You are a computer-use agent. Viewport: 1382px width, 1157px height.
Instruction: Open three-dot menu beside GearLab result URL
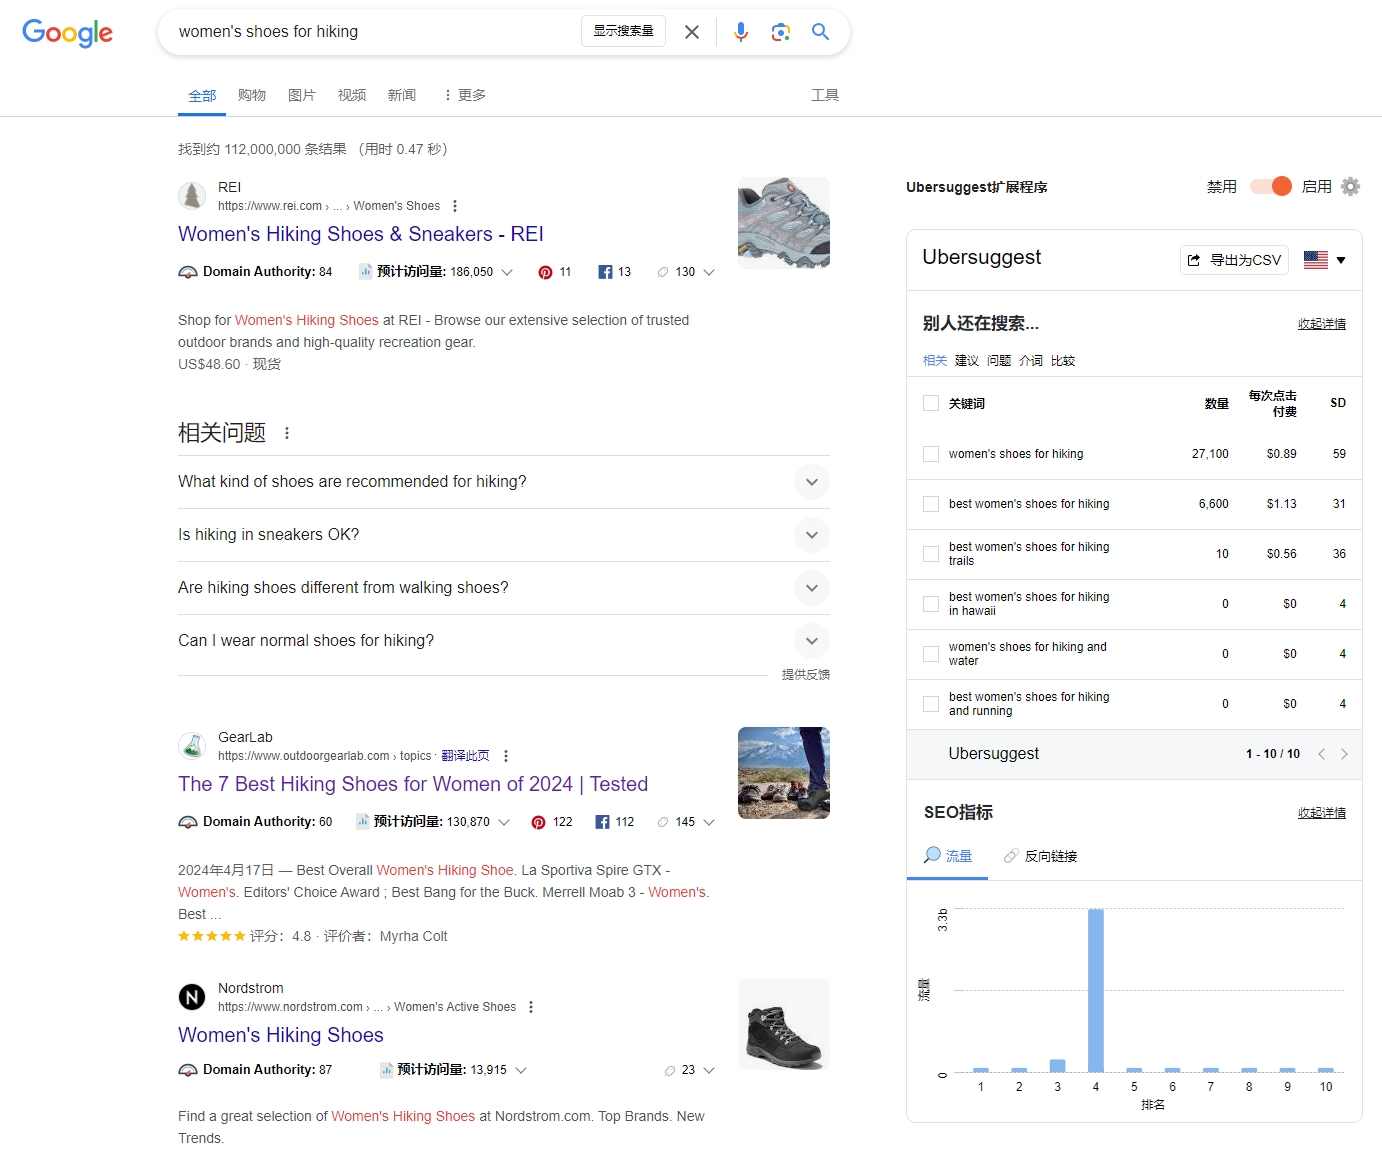pos(506,756)
